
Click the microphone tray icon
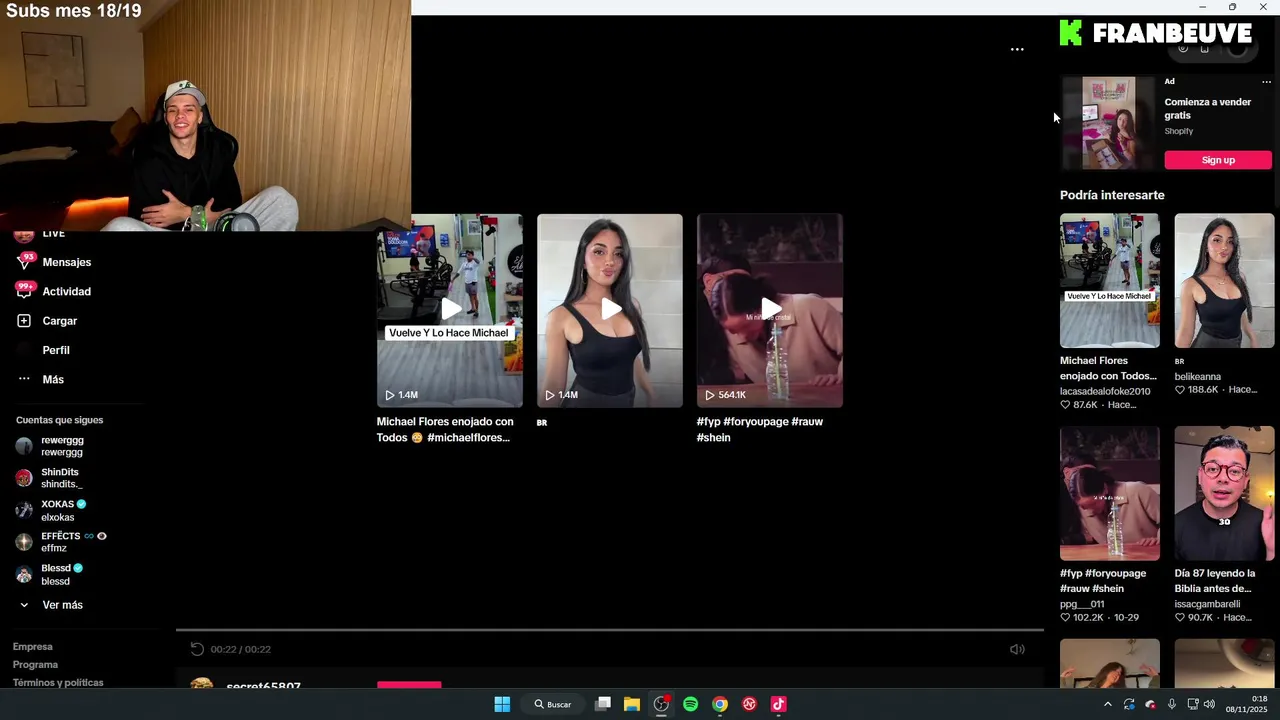pyautogui.click(x=1171, y=704)
